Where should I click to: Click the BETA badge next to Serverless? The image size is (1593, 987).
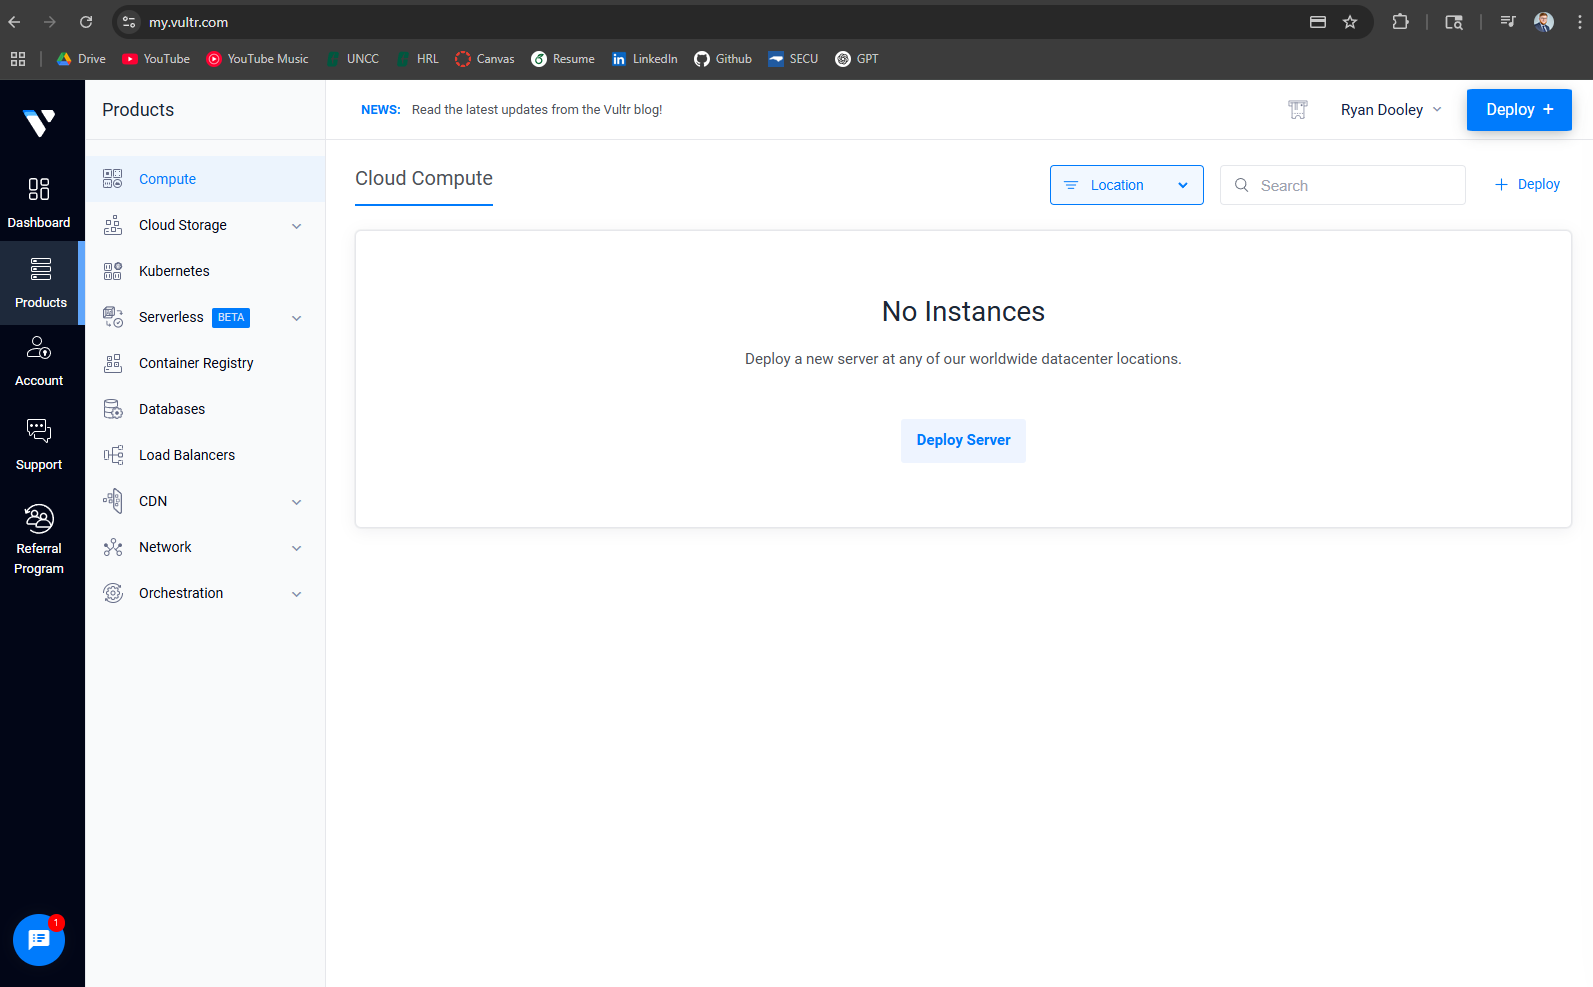(x=231, y=317)
